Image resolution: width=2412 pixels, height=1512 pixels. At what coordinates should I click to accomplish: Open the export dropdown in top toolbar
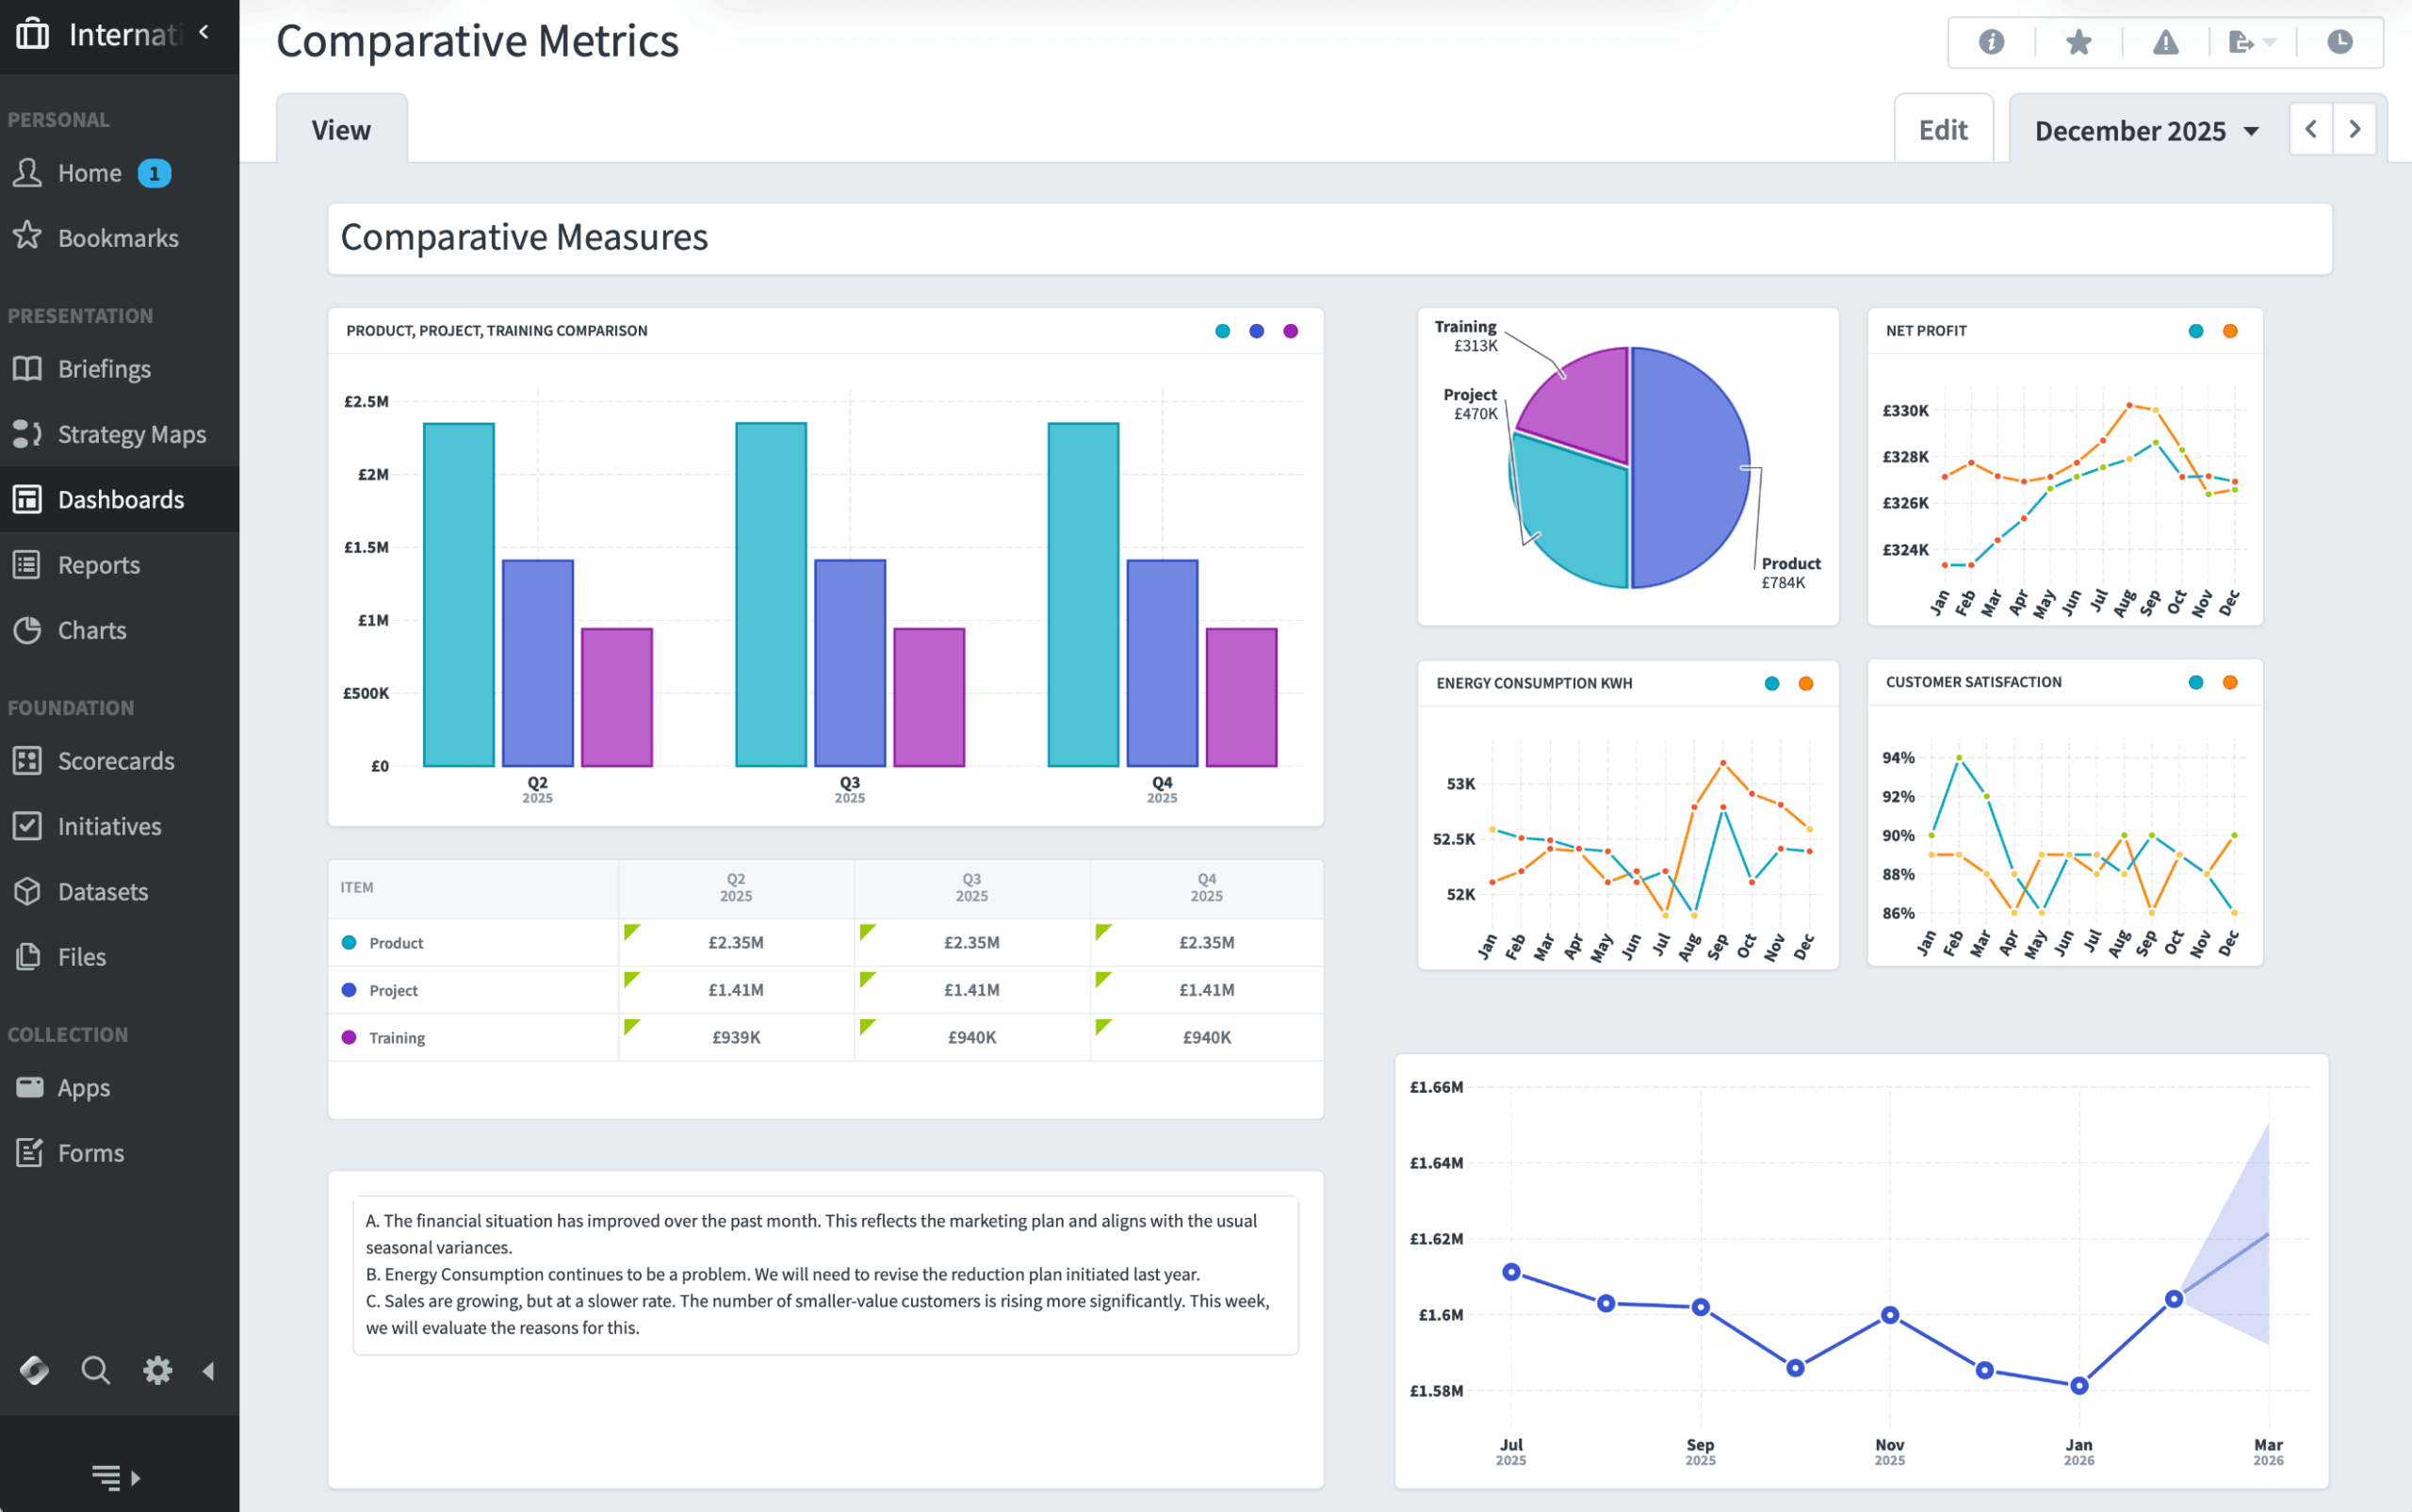coord(2252,42)
